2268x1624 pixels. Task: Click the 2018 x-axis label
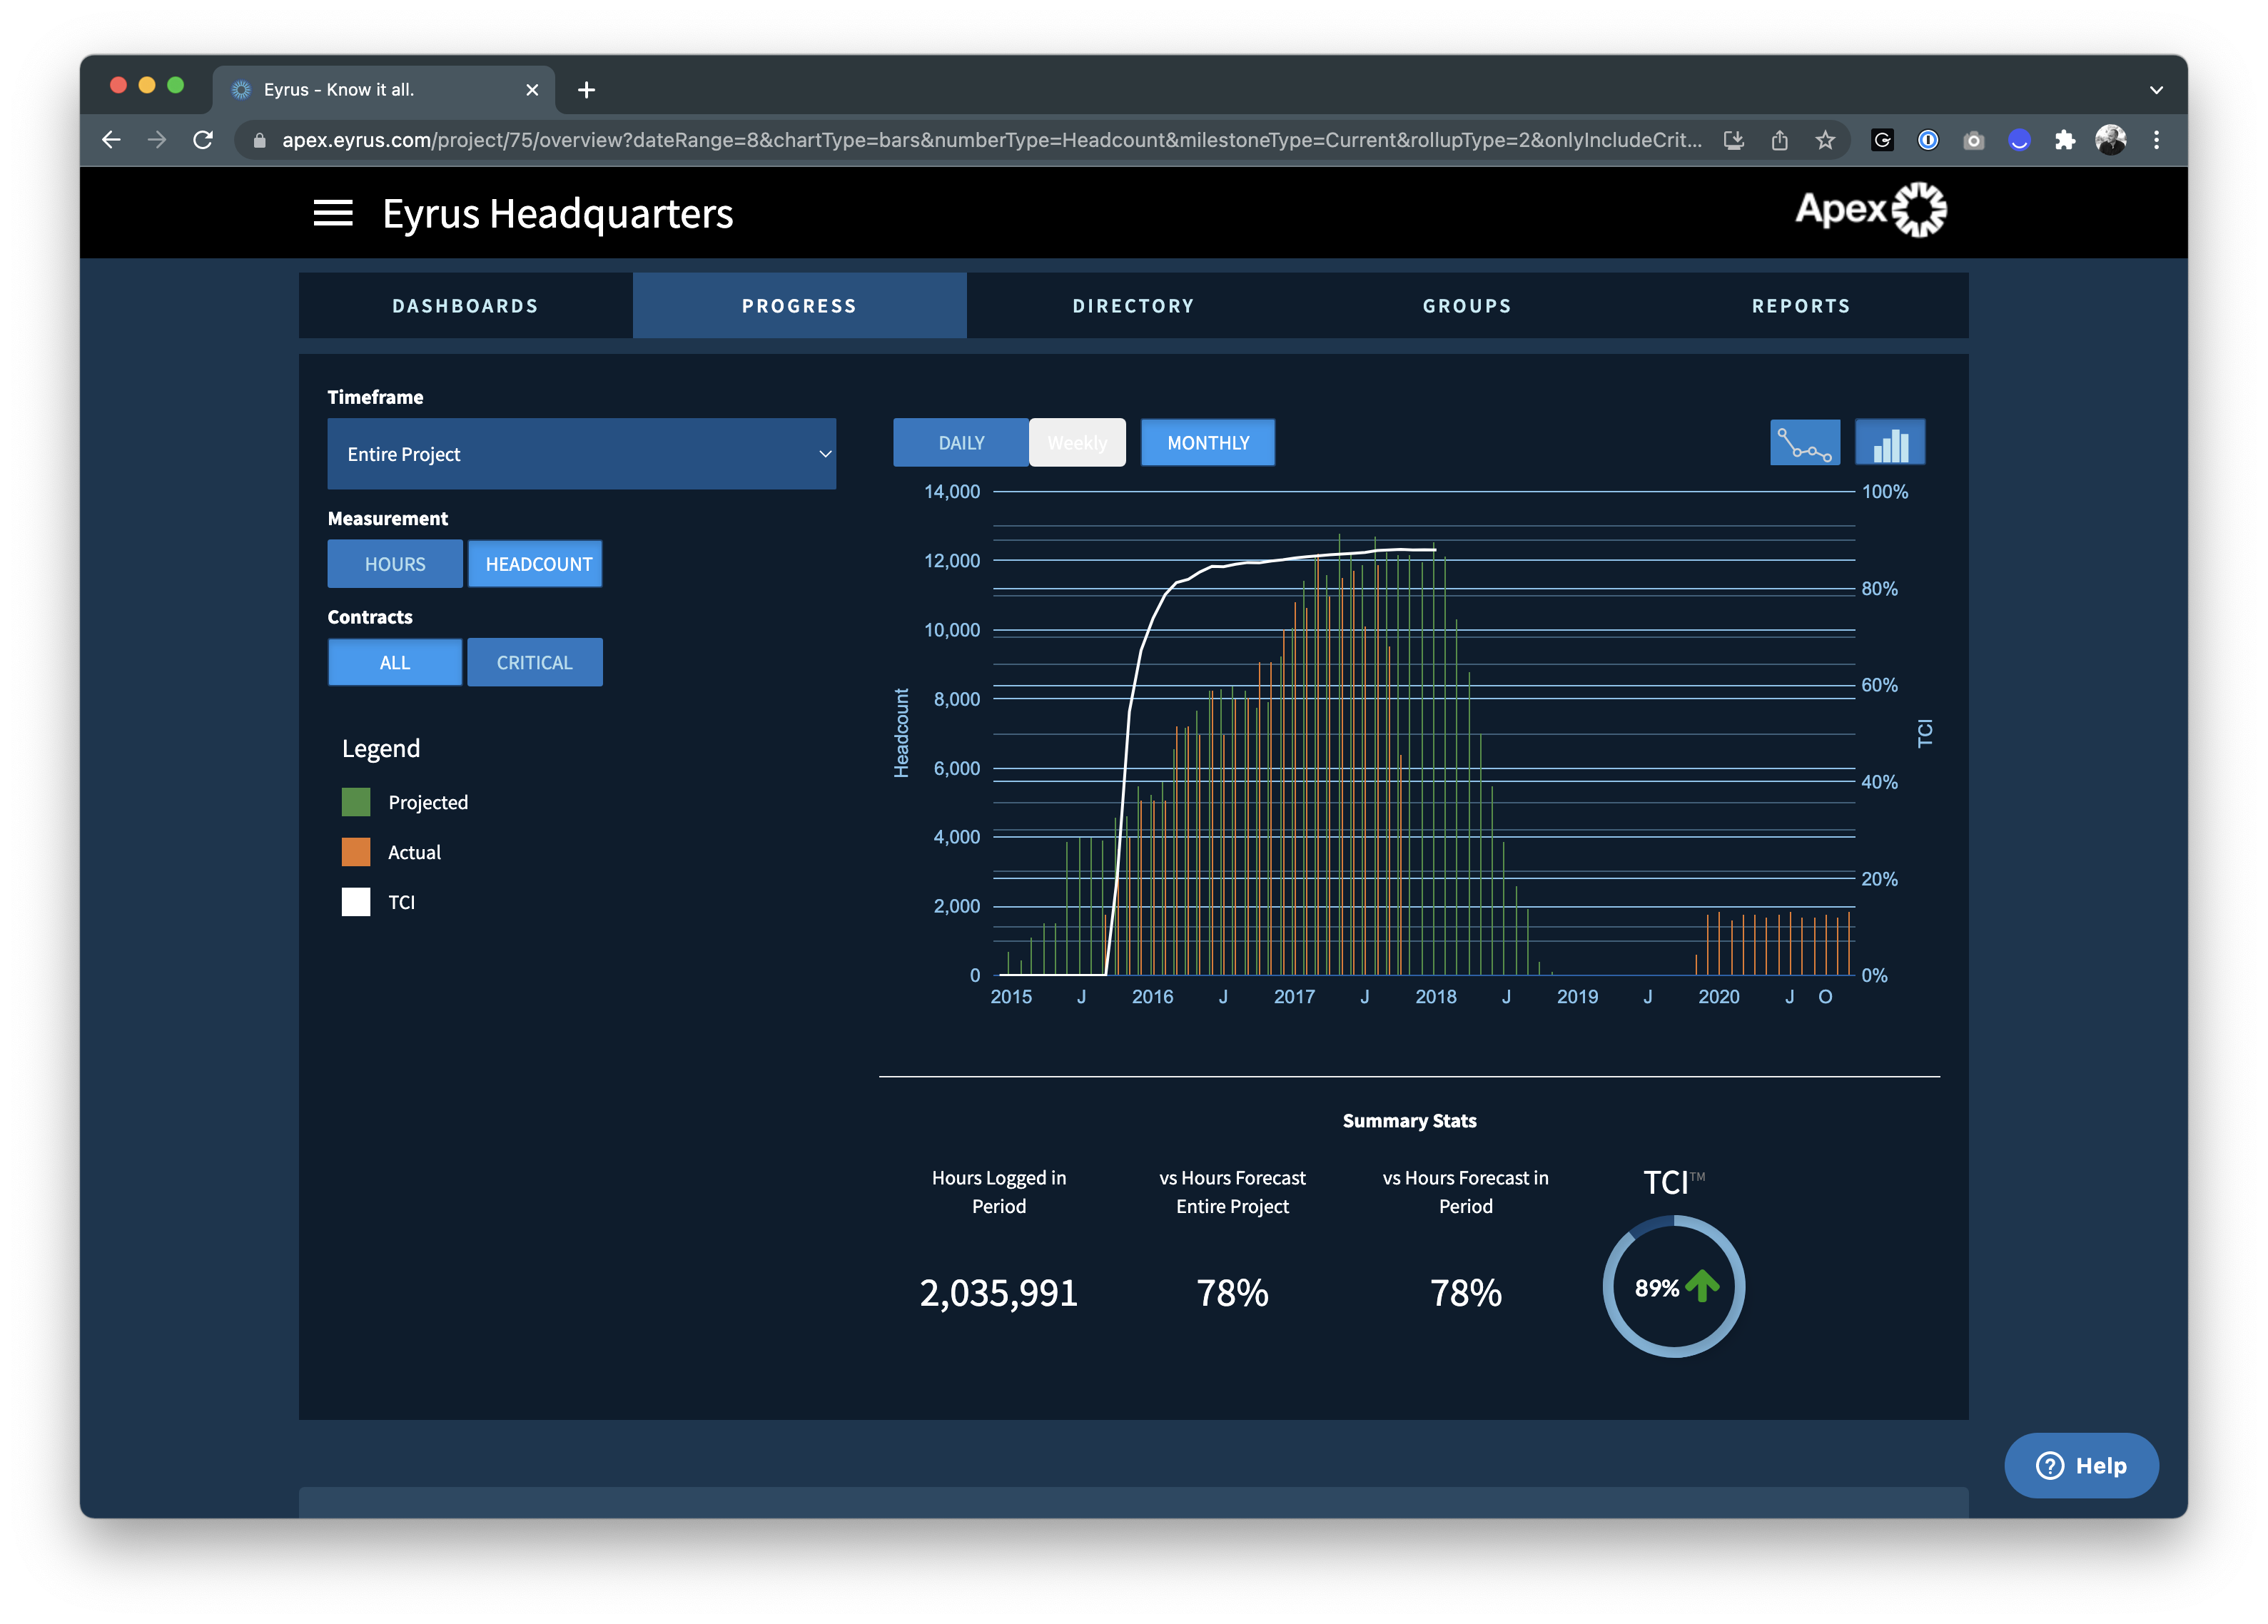(1436, 997)
